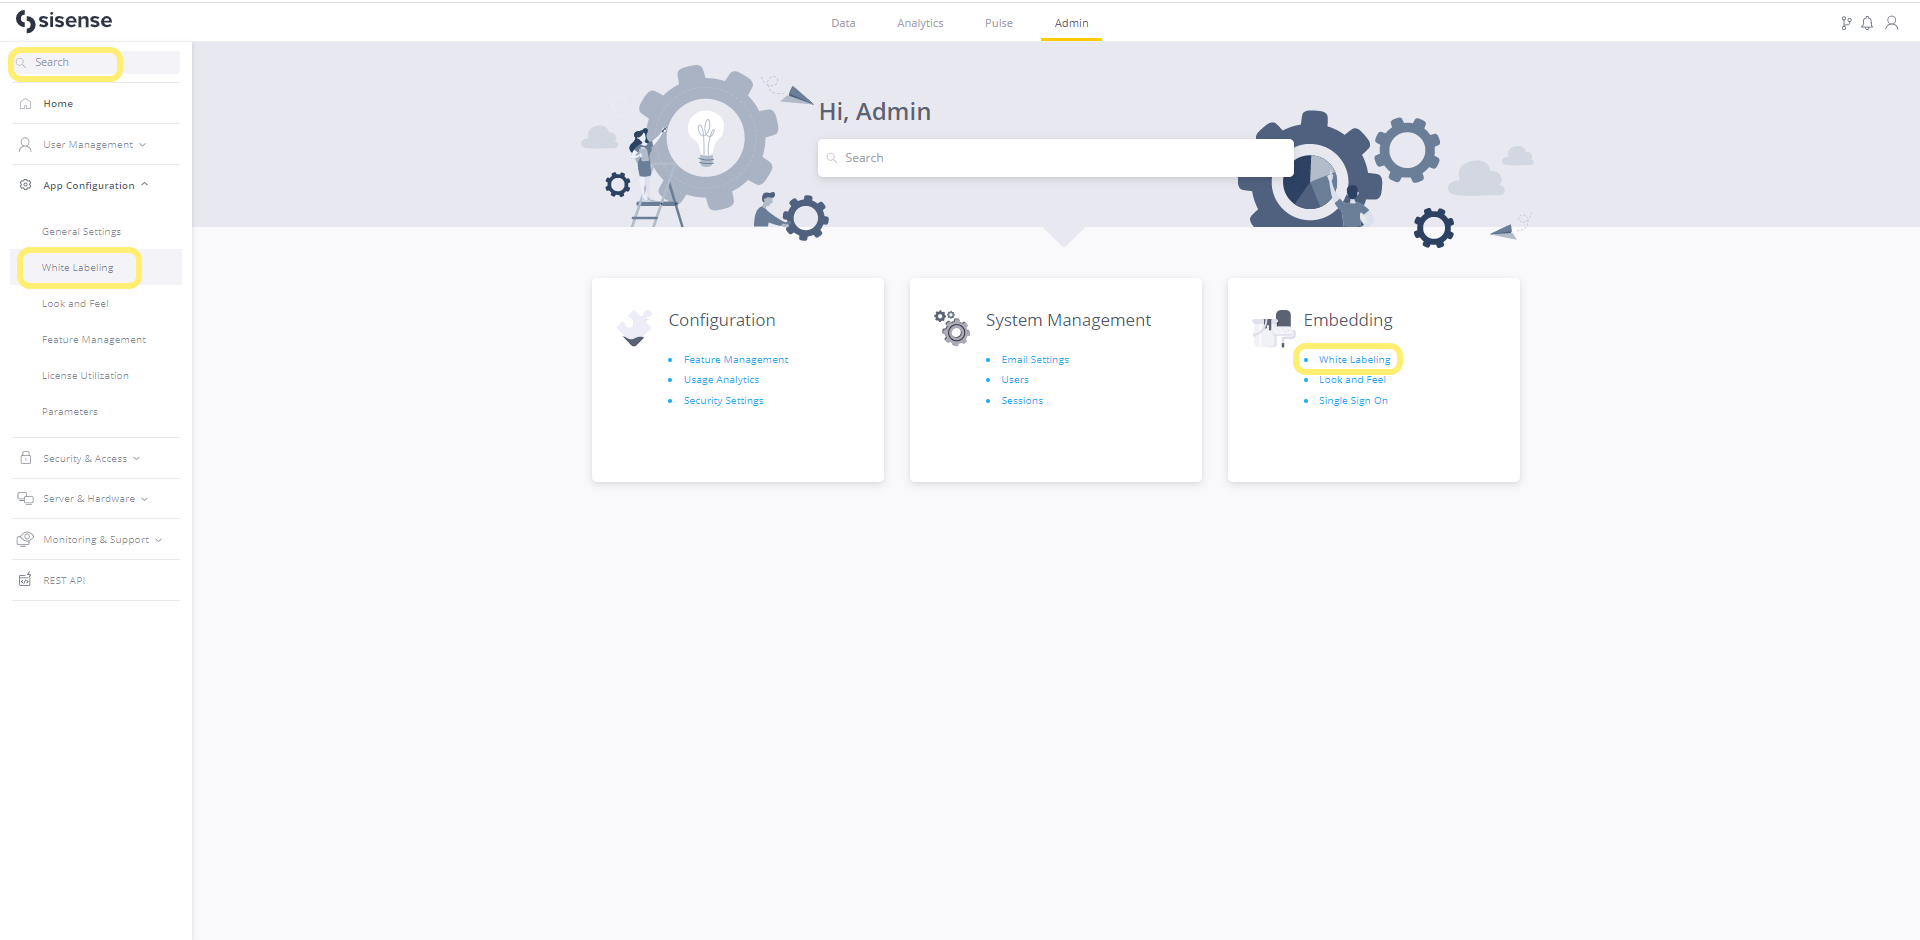Click the Server & Hardware icon
1920x940 pixels.
click(x=26, y=498)
